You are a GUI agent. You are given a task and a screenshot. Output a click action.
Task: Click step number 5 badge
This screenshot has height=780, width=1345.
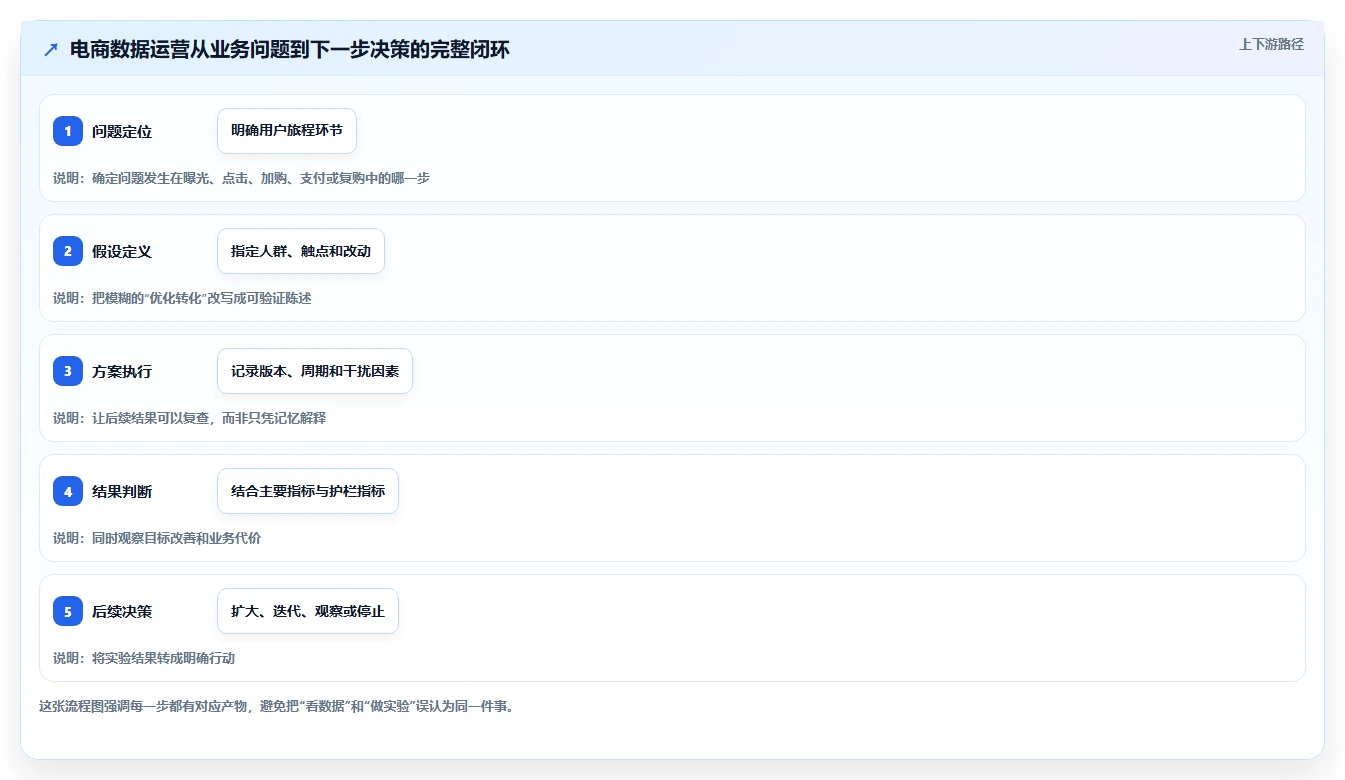coord(68,611)
